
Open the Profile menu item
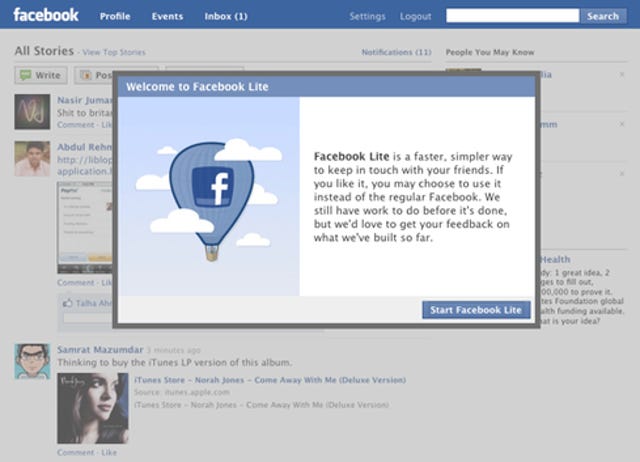click(115, 16)
